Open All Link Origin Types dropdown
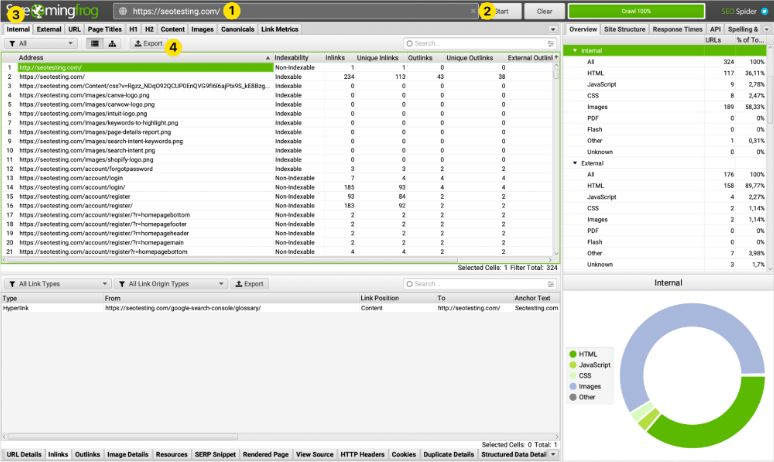The image size is (774, 462). (170, 284)
